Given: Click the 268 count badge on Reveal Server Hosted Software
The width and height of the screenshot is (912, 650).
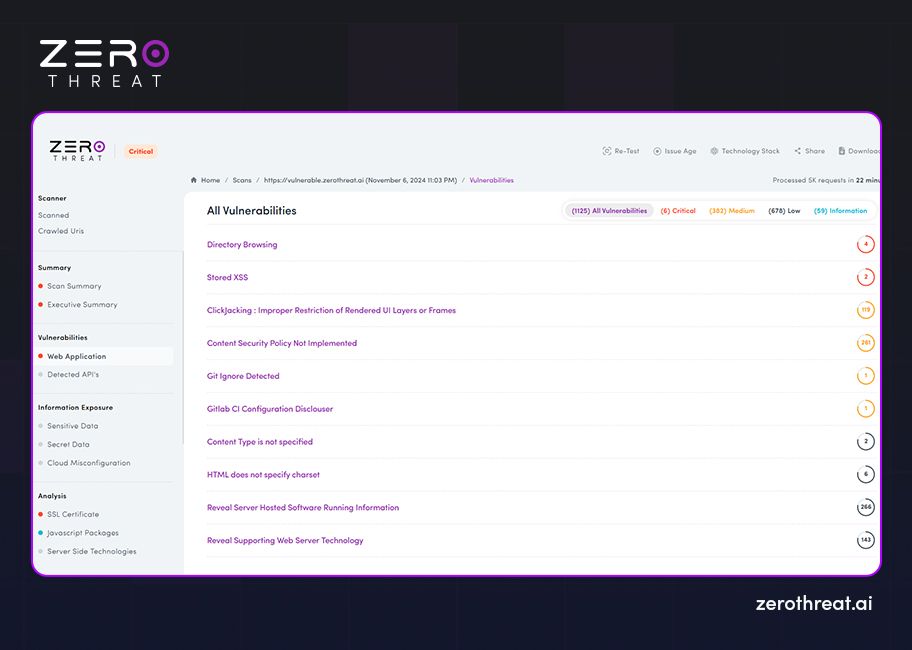Looking at the screenshot, I should [864, 507].
